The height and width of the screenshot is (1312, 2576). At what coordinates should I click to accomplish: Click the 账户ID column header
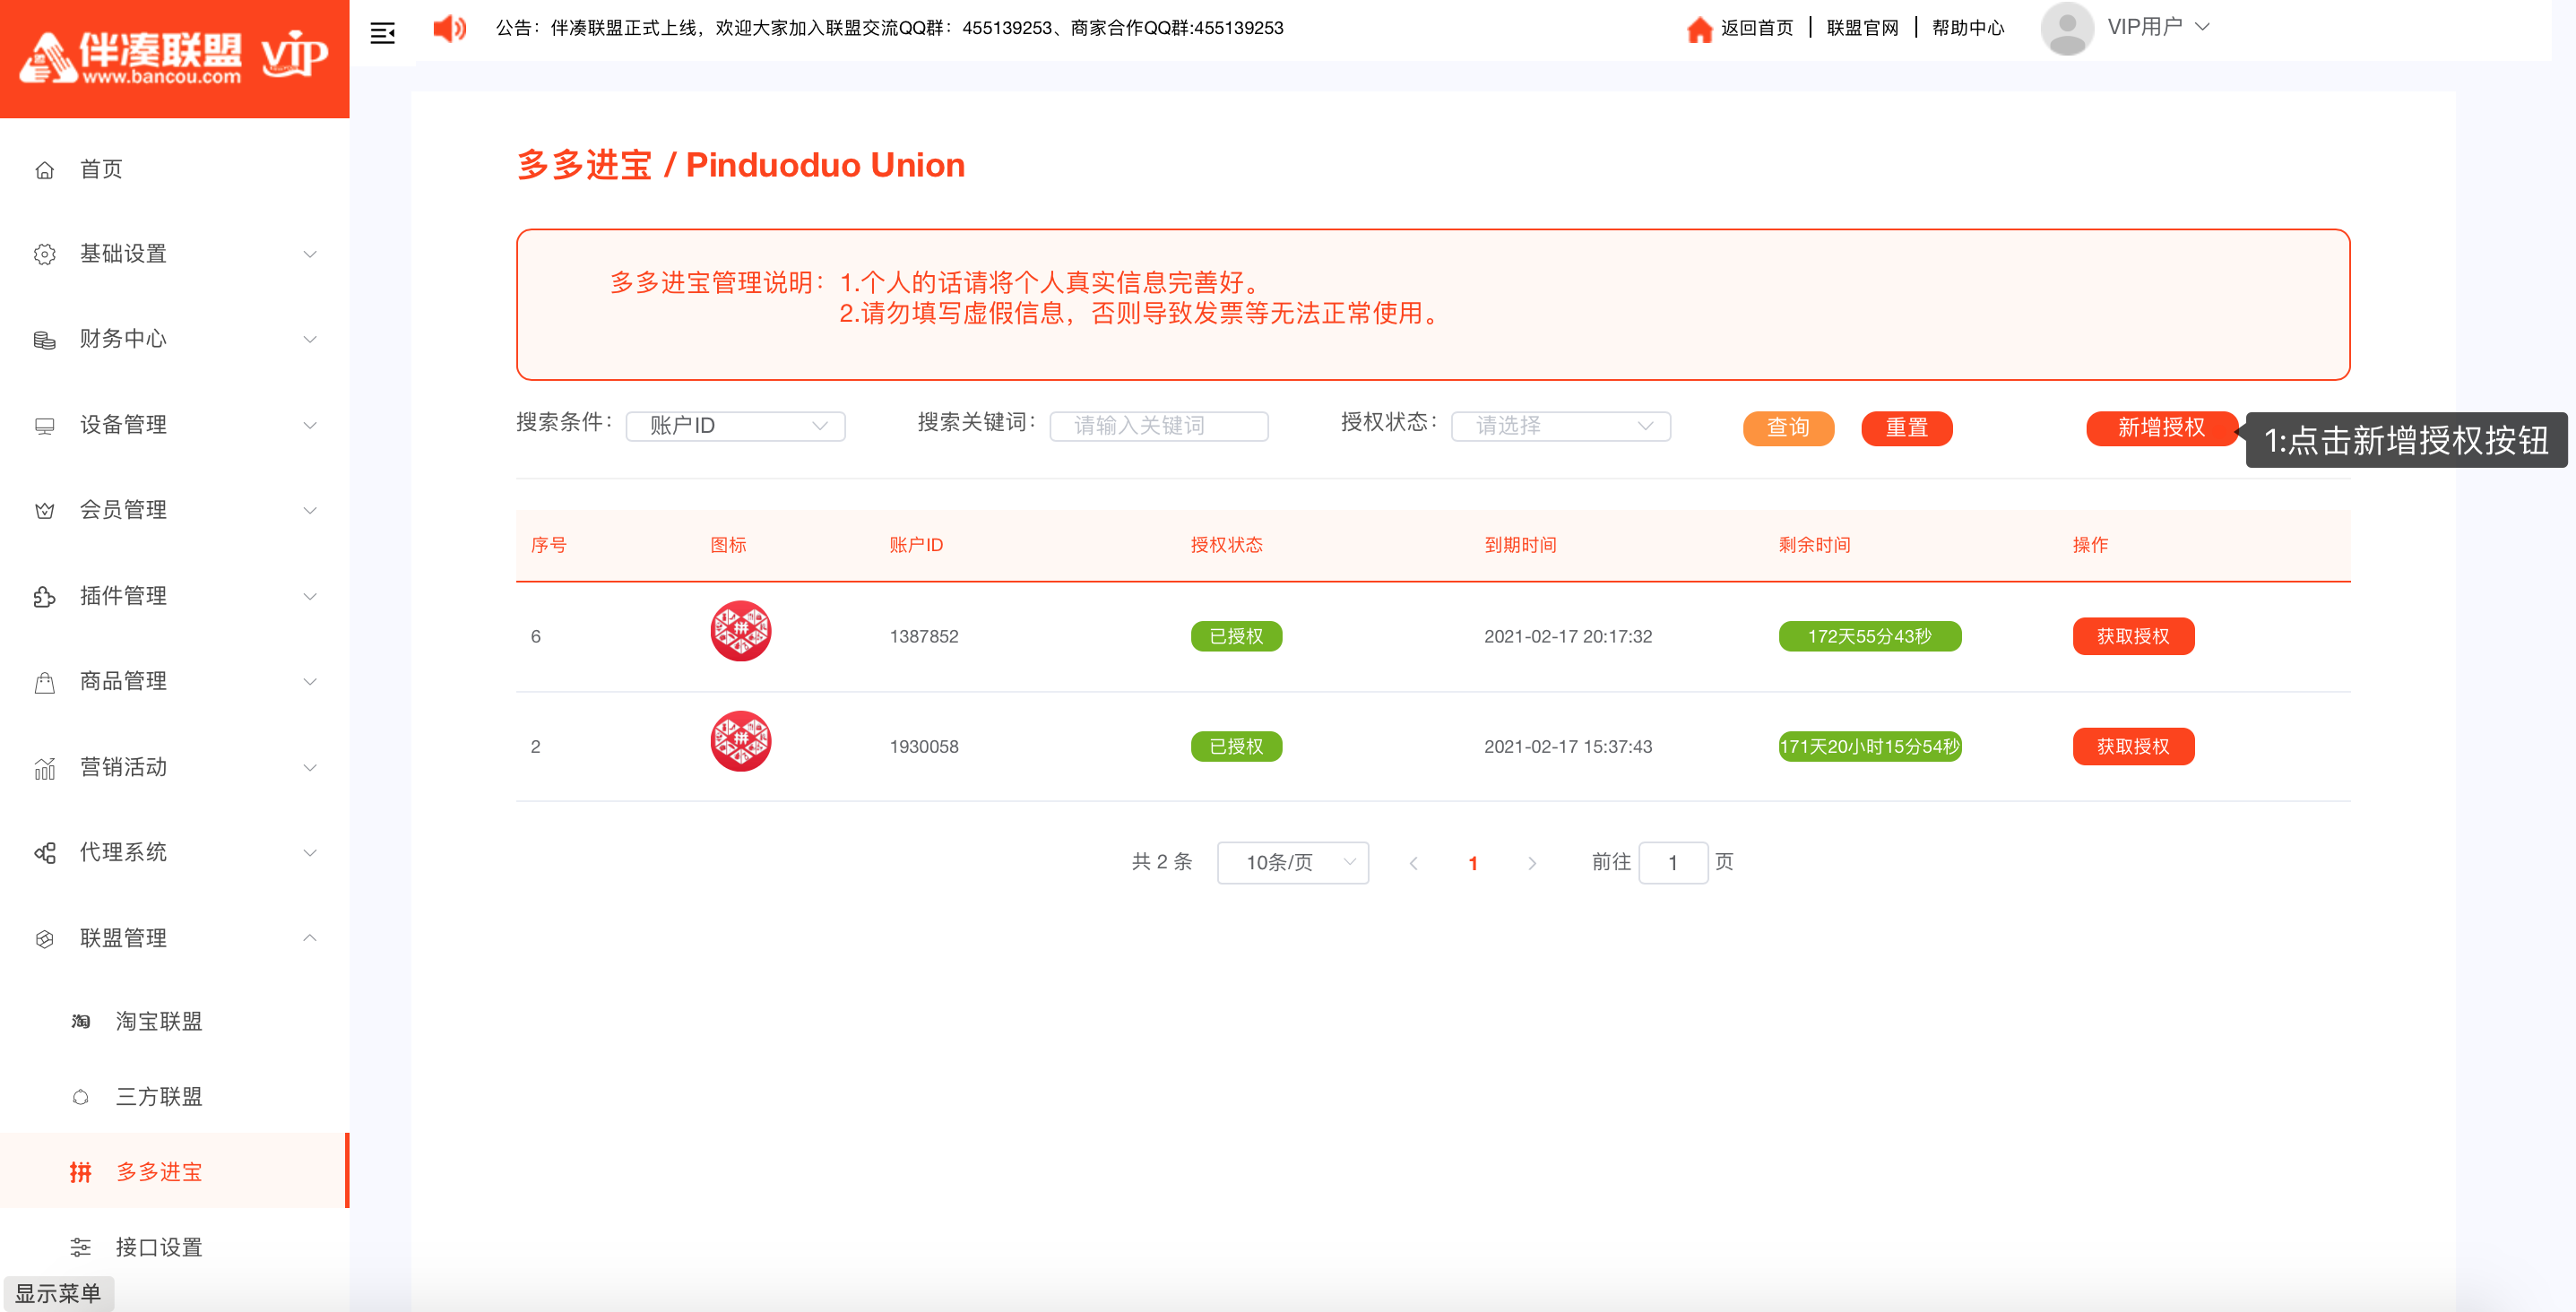click(916, 545)
